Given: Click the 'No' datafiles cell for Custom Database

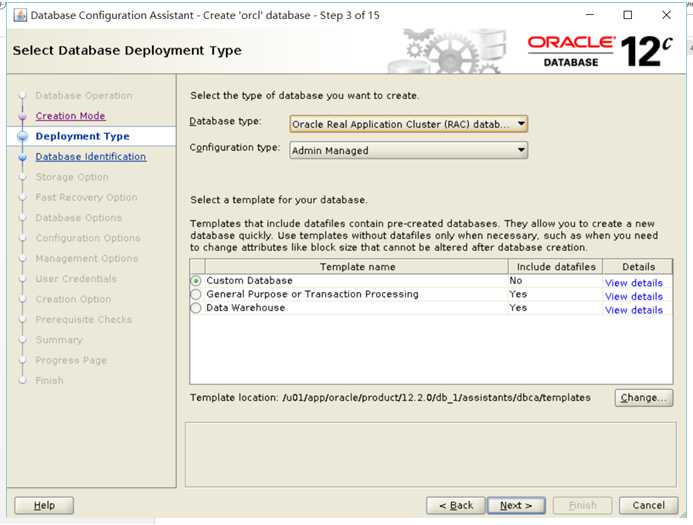Looking at the screenshot, I should pos(516,281).
